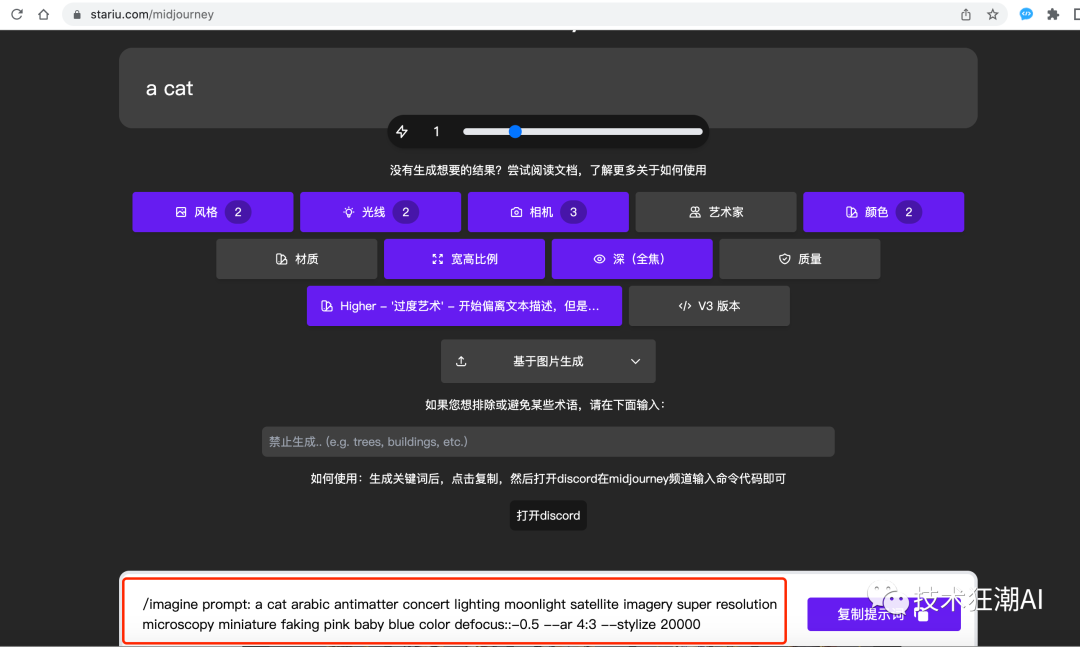Click the camera icon on the 相机 button
The width and height of the screenshot is (1080, 647).
click(x=516, y=212)
